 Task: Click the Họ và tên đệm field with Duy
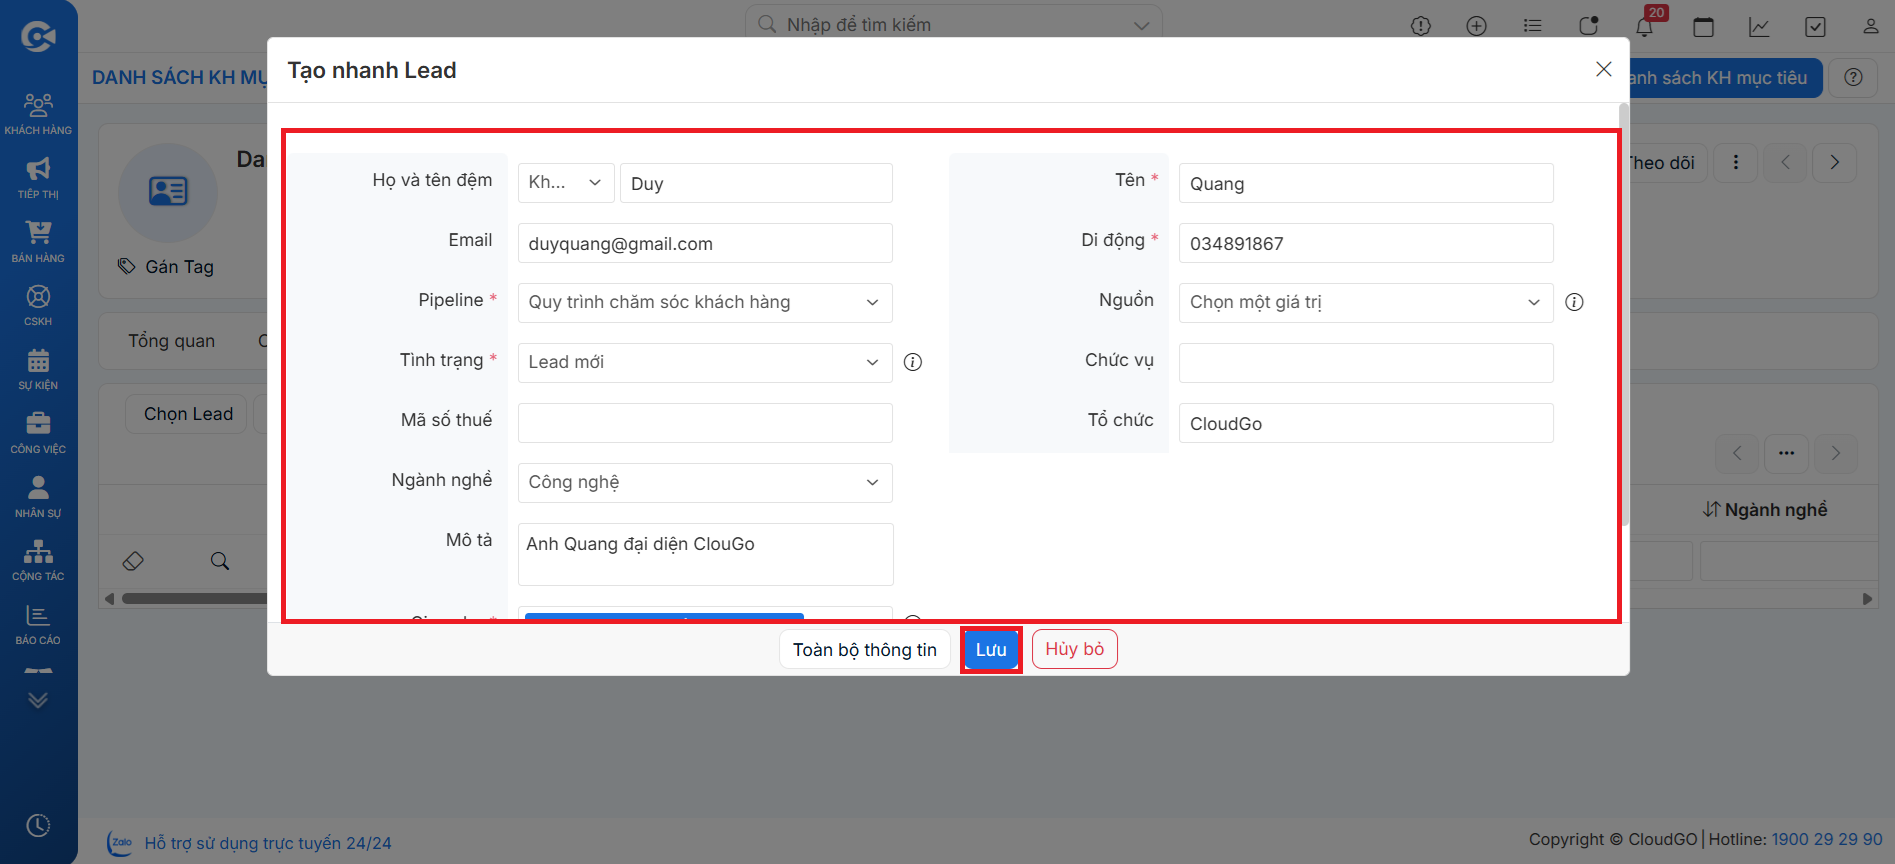(x=756, y=183)
